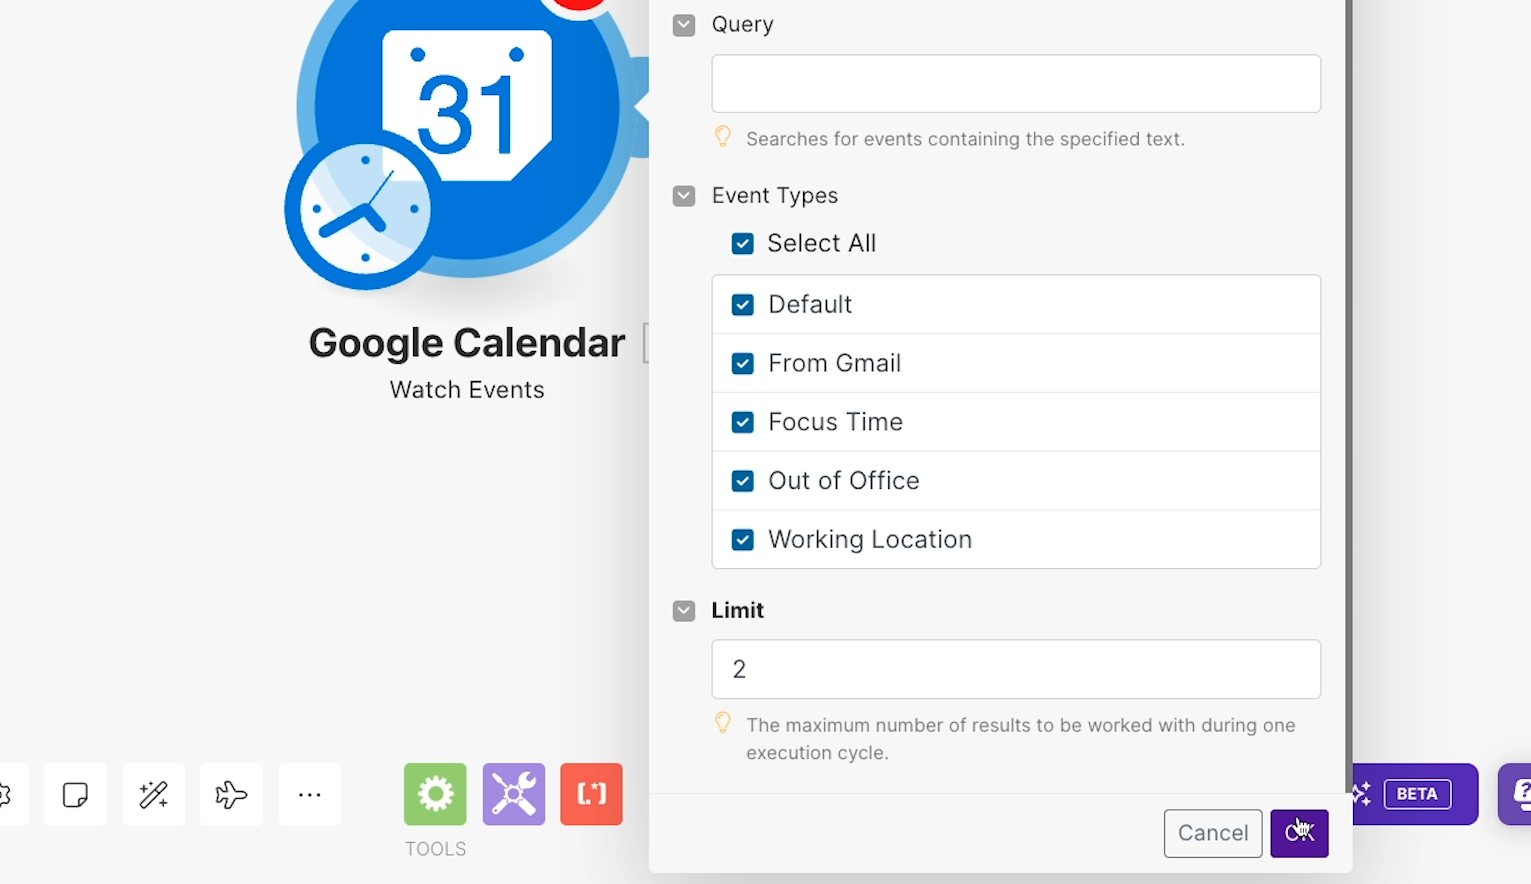
Task: Click into the Query text field
Action: (x=1016, y=84)
